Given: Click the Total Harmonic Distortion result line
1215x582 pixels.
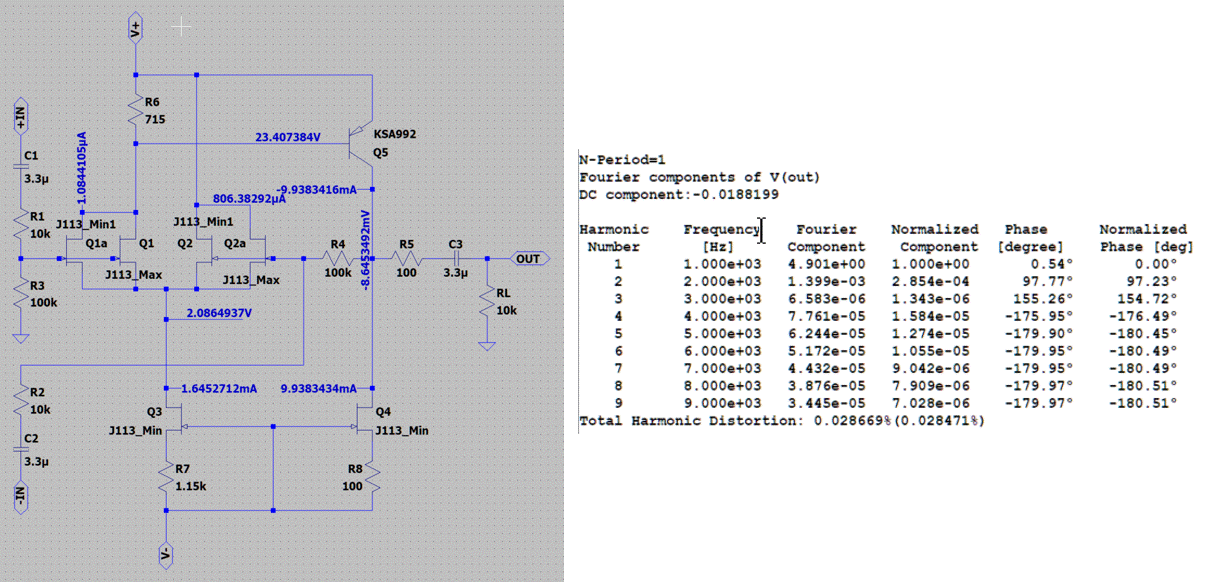Looking at the screenshot, I should 781,421.
